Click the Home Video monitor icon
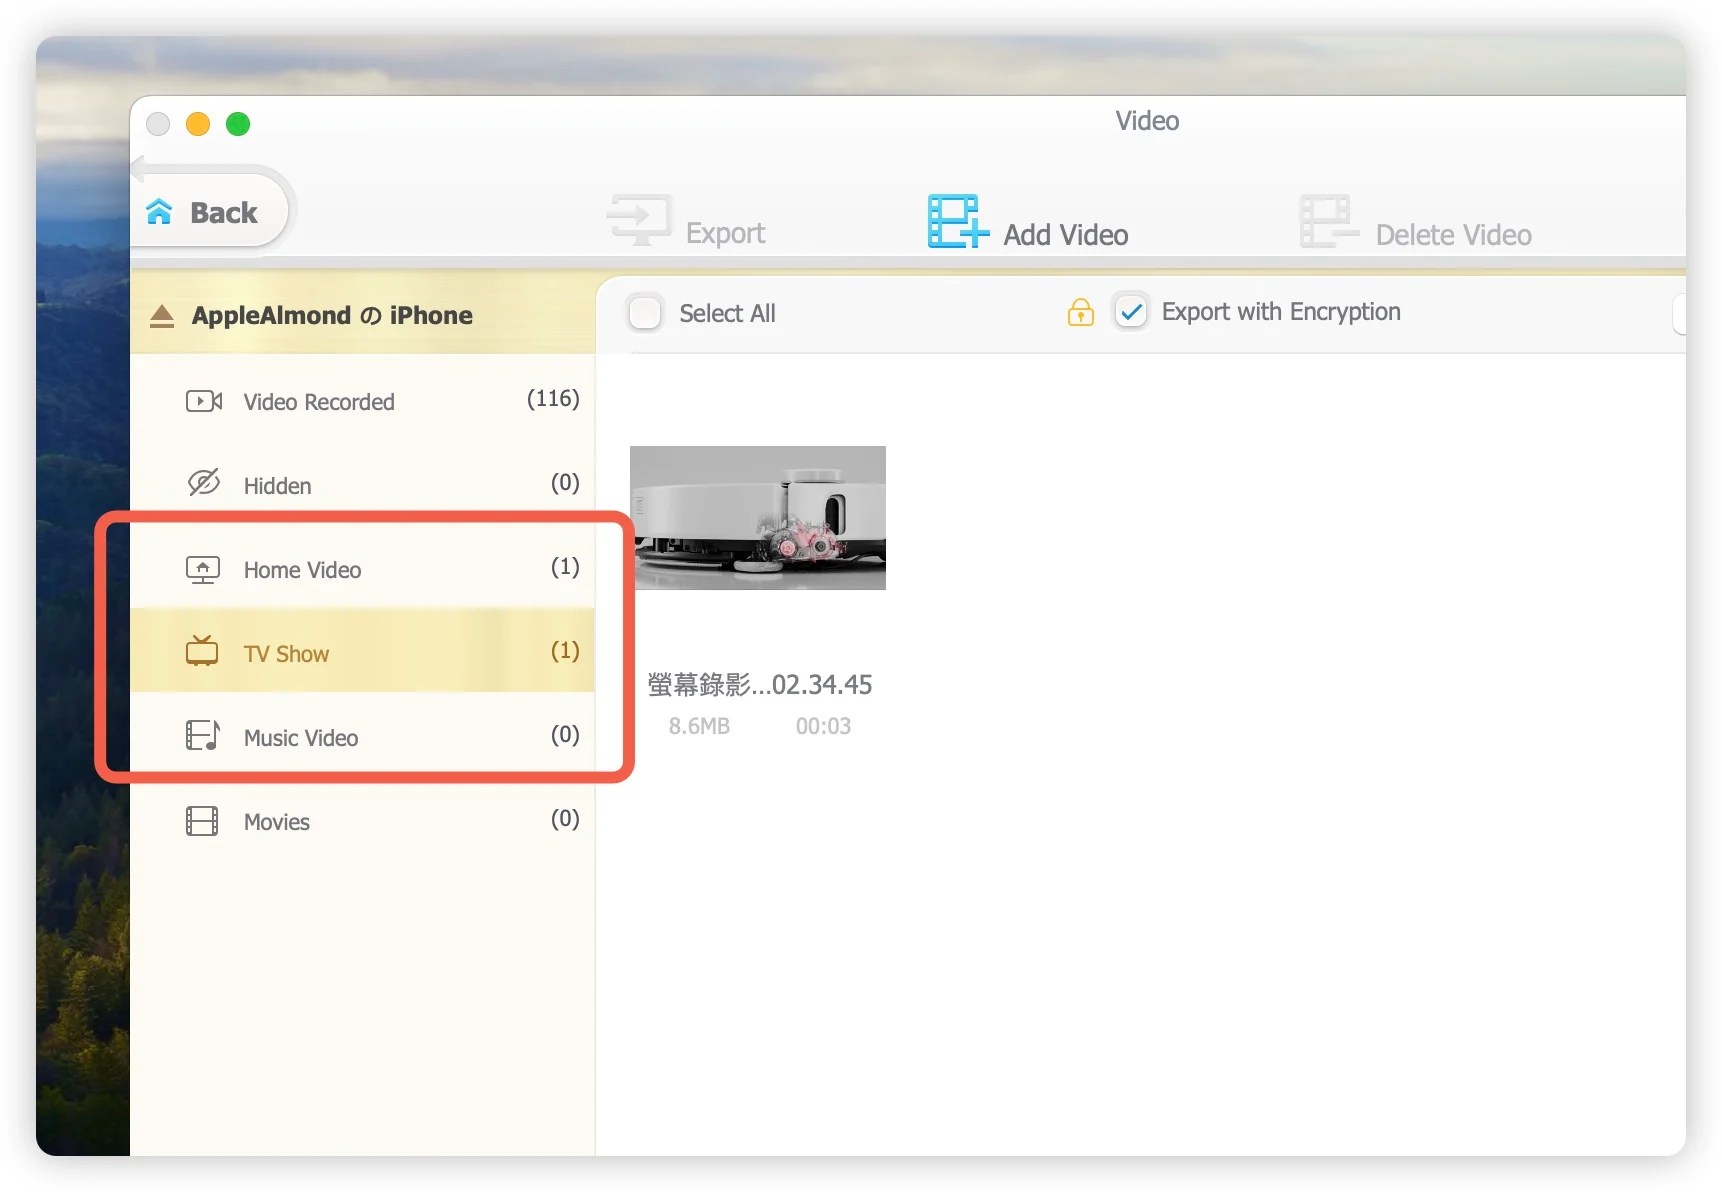This screenshot has height=1192, width=1722. [x=203, y=570]
